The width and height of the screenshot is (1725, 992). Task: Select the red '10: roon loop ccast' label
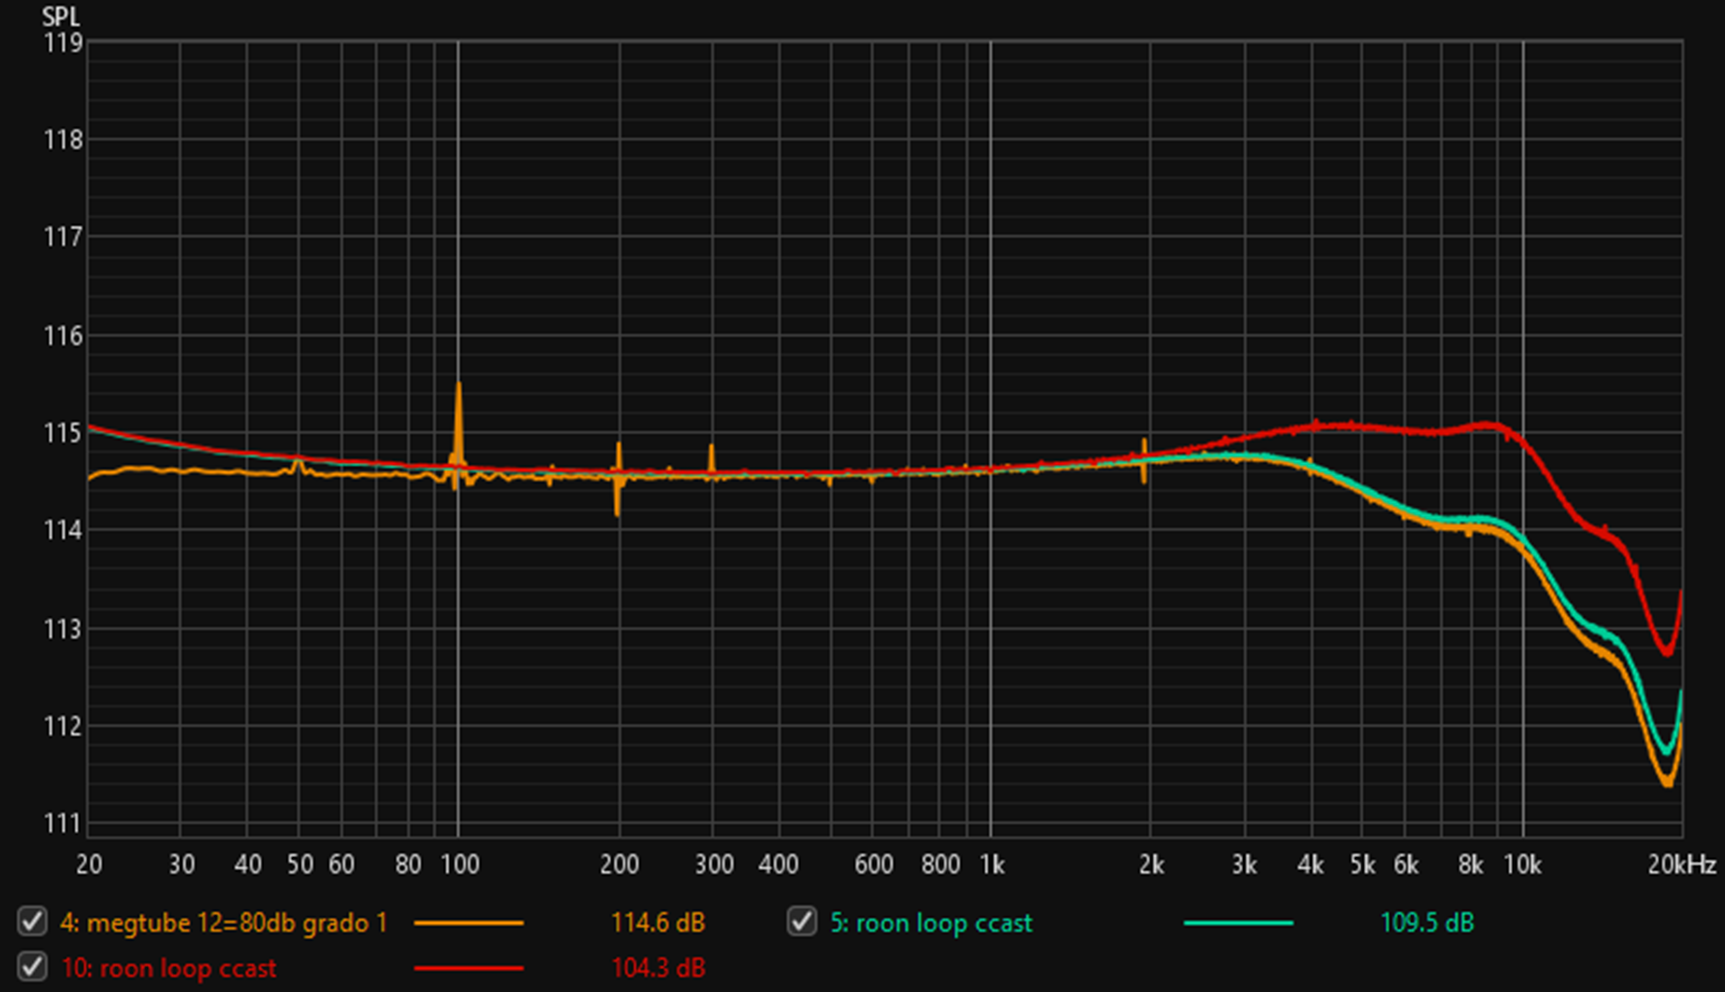[169, 968]
